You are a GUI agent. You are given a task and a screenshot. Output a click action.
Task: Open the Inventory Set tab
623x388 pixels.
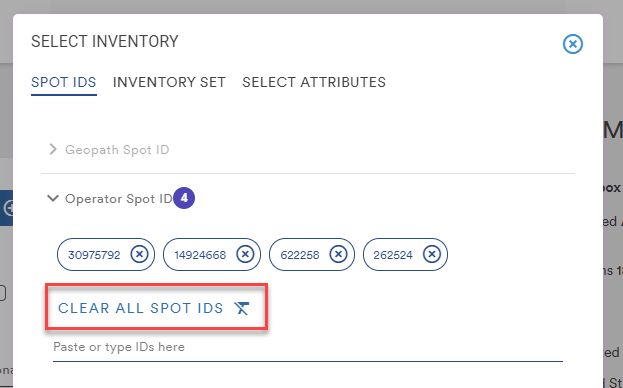coord(169,82)
